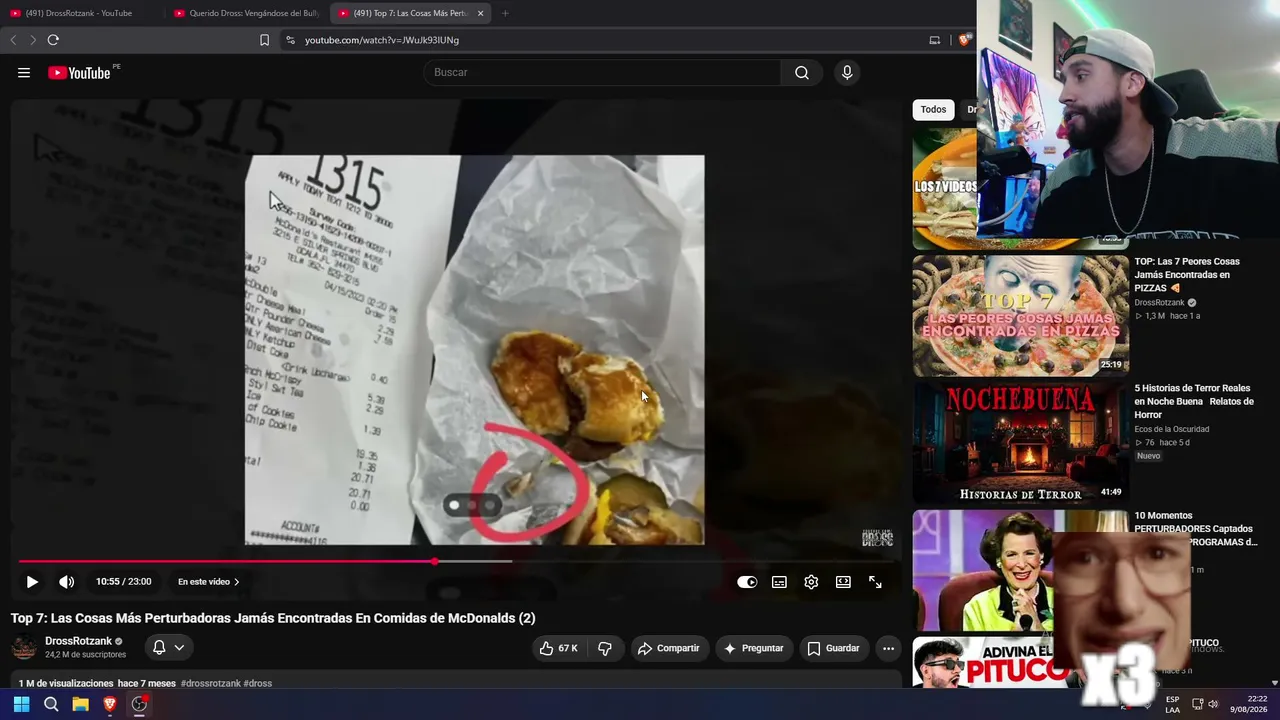Click the search magnifier button

[x=802, y=73]
